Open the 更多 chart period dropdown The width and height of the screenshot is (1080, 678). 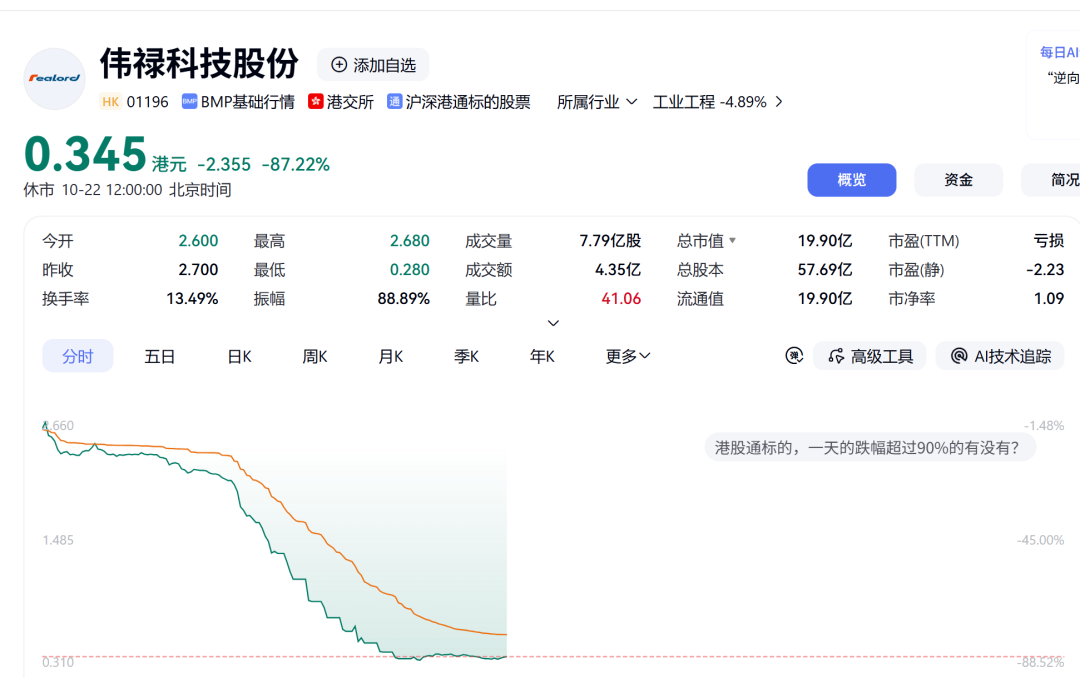pos(627,356)
